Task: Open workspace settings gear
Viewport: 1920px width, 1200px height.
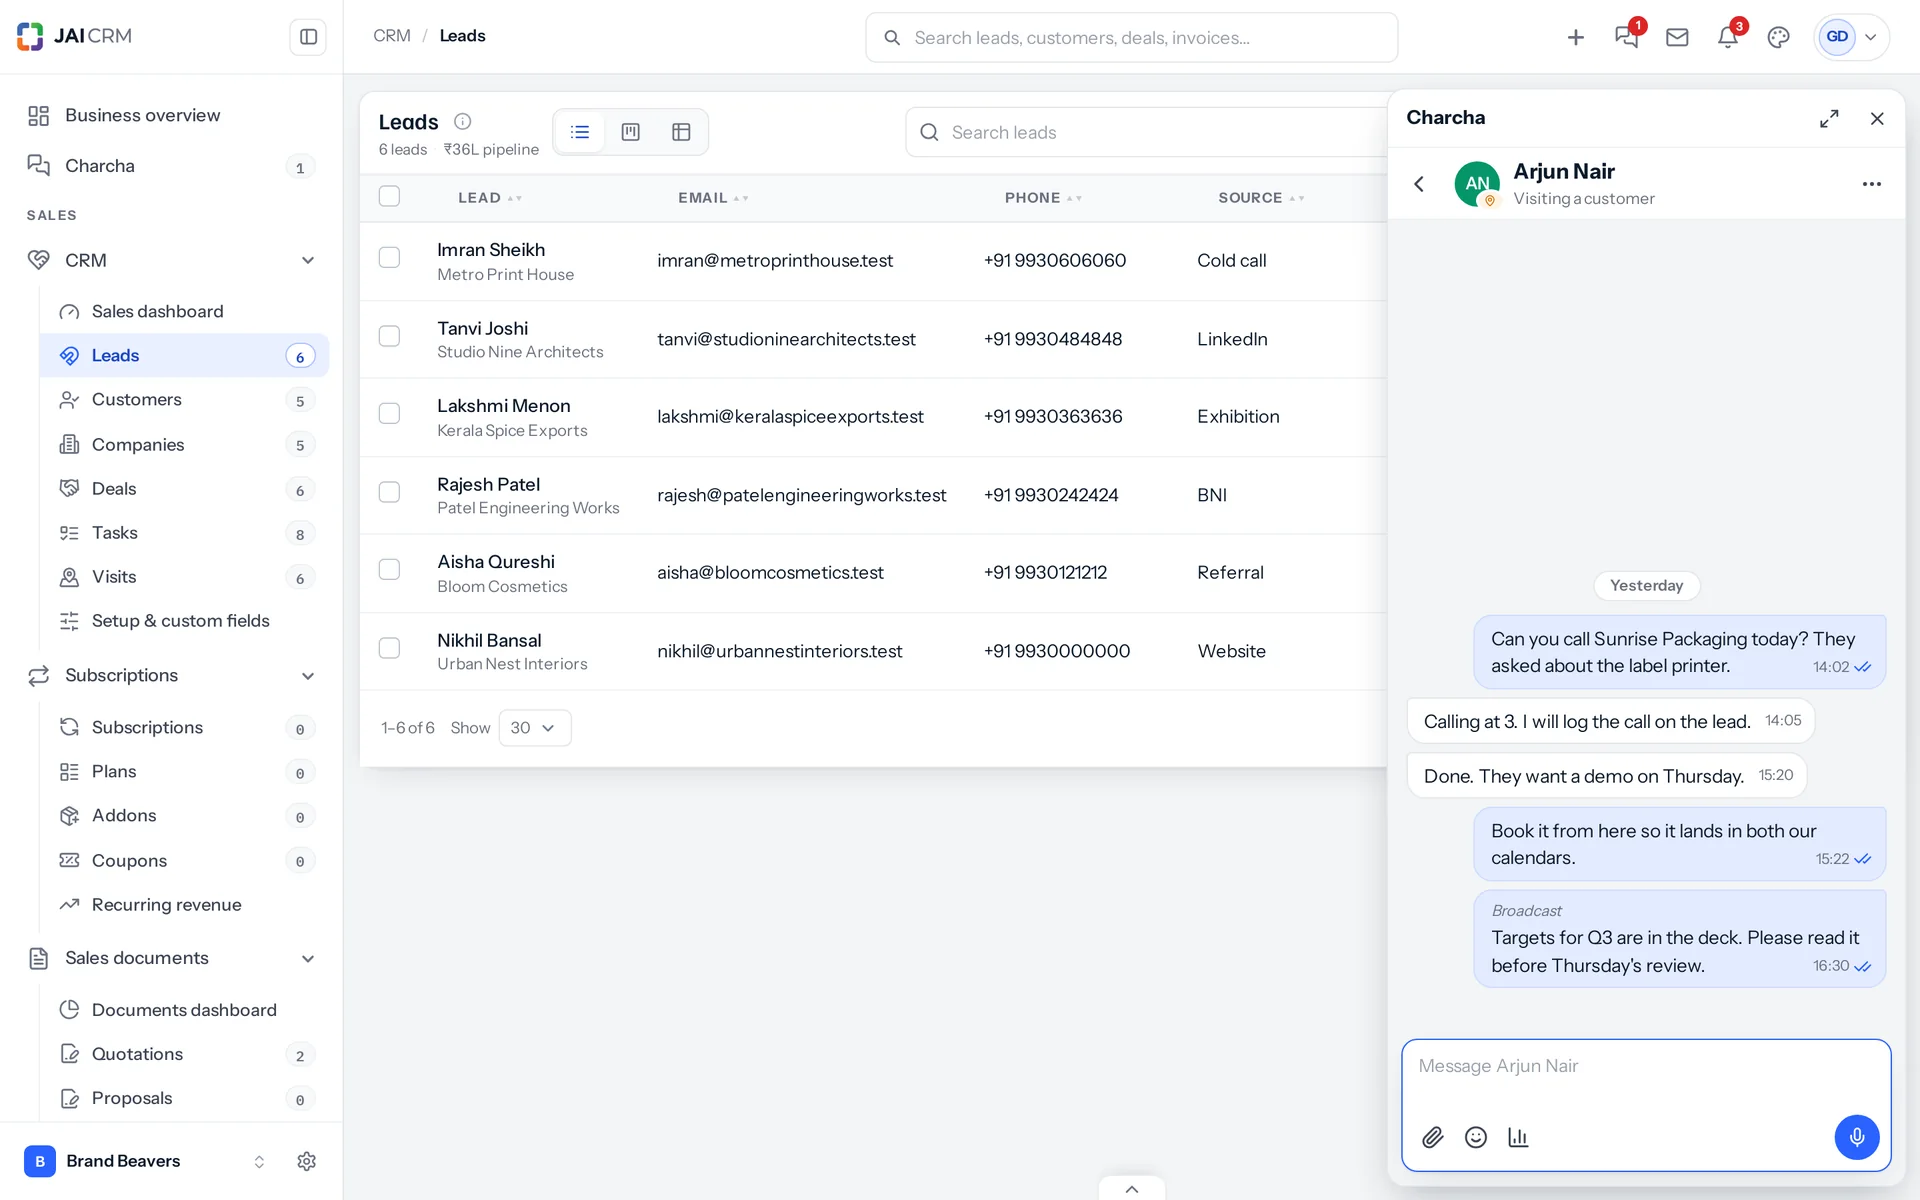Action: pyautogui.click(x=307, y=1161)
